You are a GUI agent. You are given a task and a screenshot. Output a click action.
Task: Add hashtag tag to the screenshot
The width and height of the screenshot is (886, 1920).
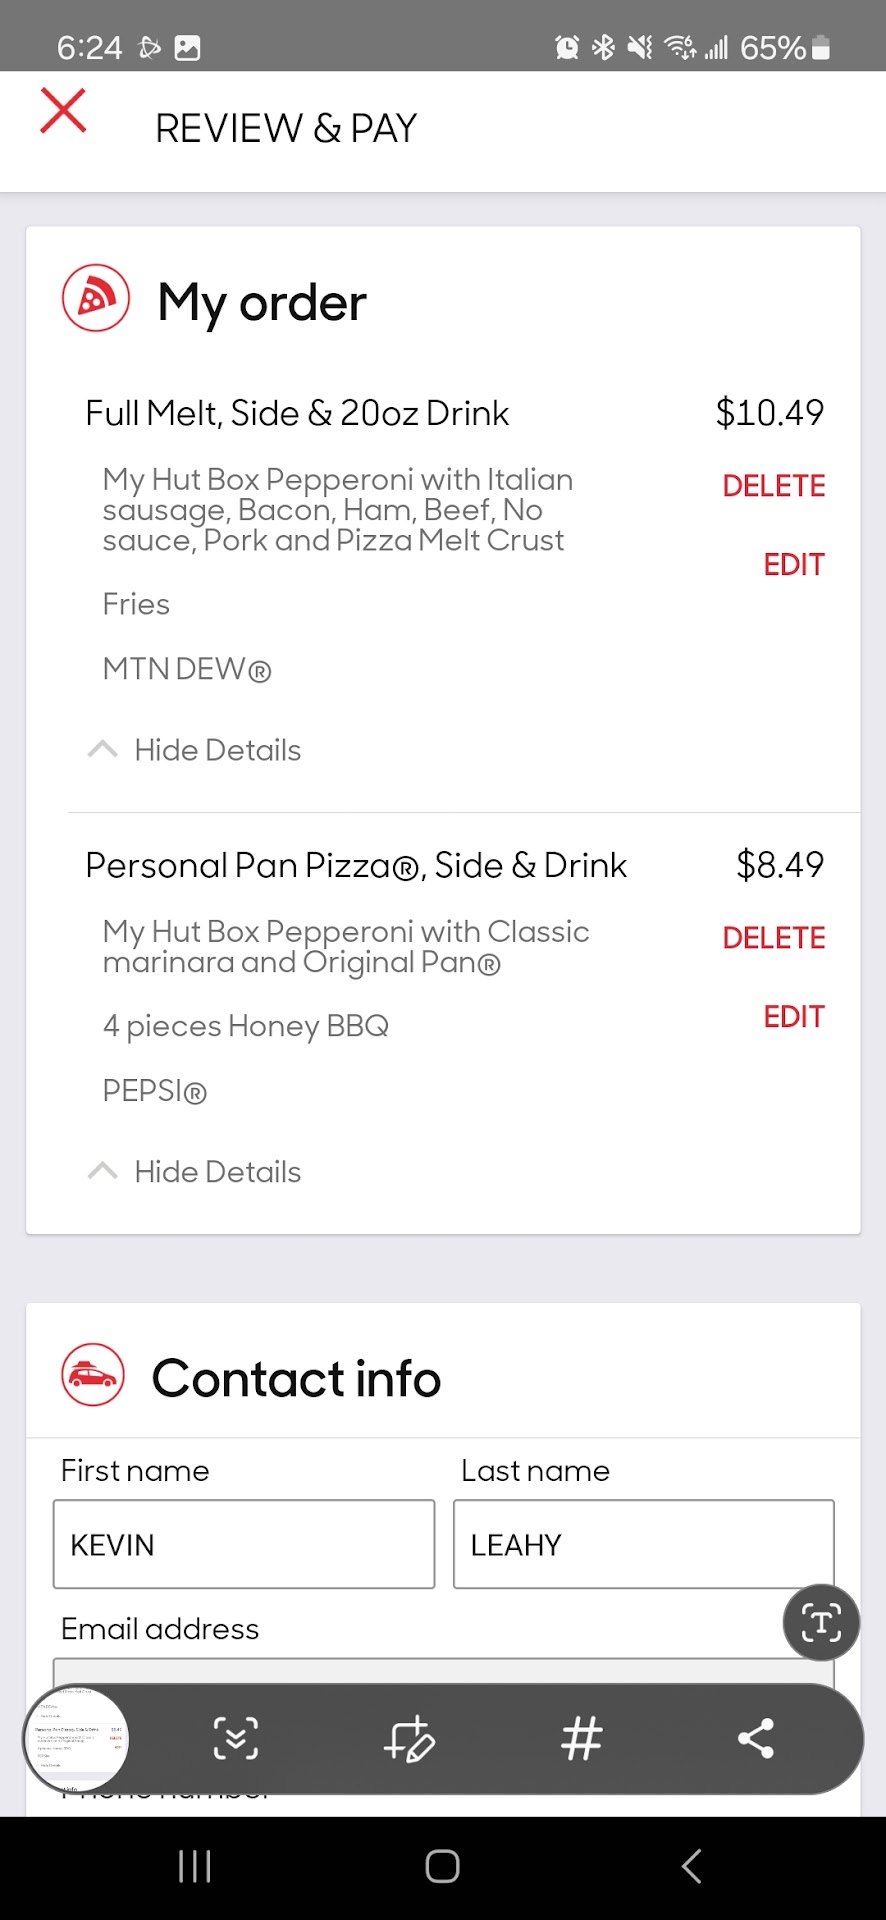(x=582, y=1738)
